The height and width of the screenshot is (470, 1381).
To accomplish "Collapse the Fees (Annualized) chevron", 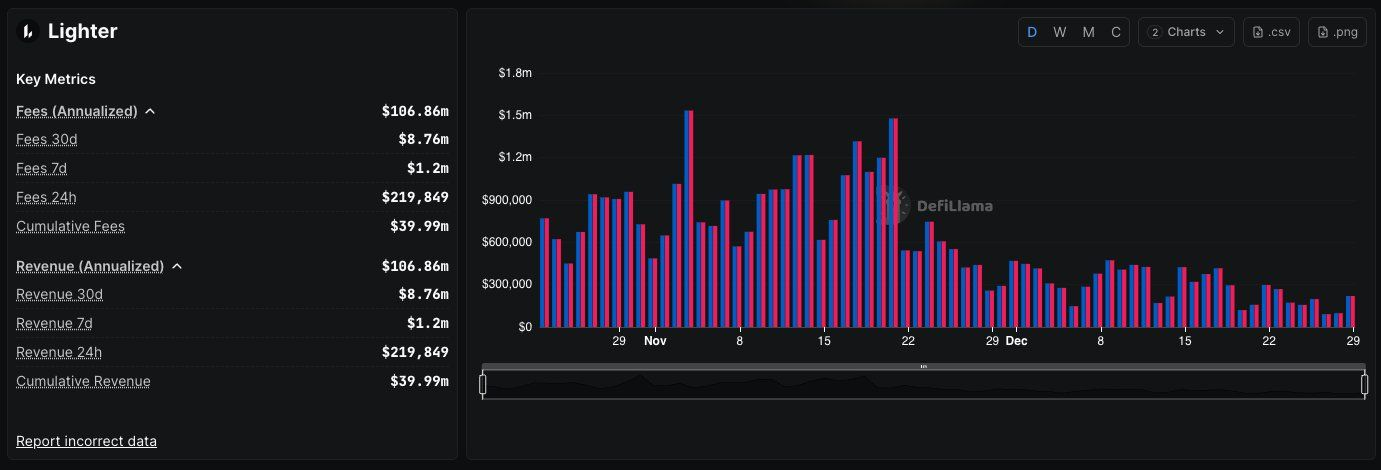I will coord(150,112).
